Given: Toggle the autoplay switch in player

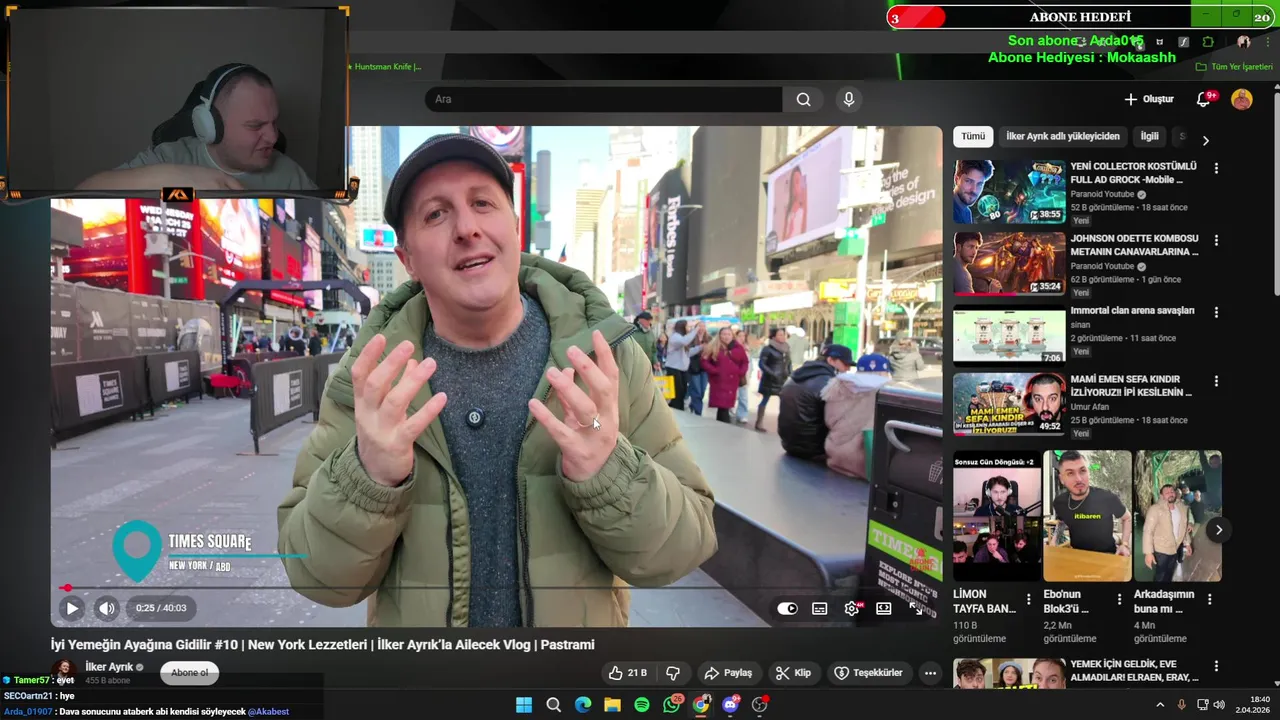Looking at the screenshot, I should pos(788,608).
